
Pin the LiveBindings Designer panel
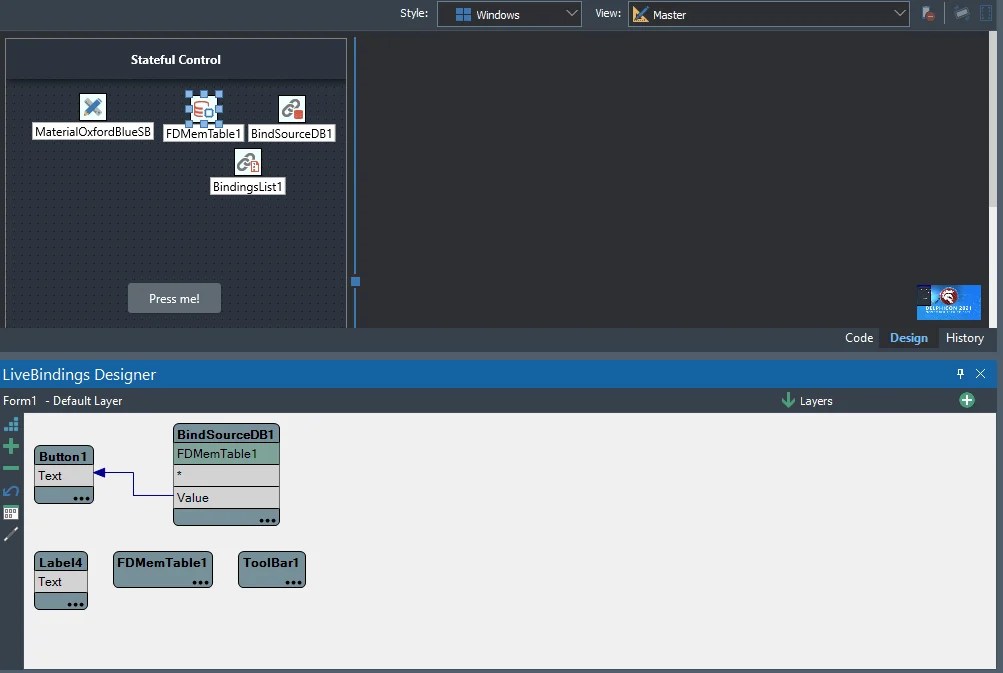pyautogui.click(x=960, y=374)
